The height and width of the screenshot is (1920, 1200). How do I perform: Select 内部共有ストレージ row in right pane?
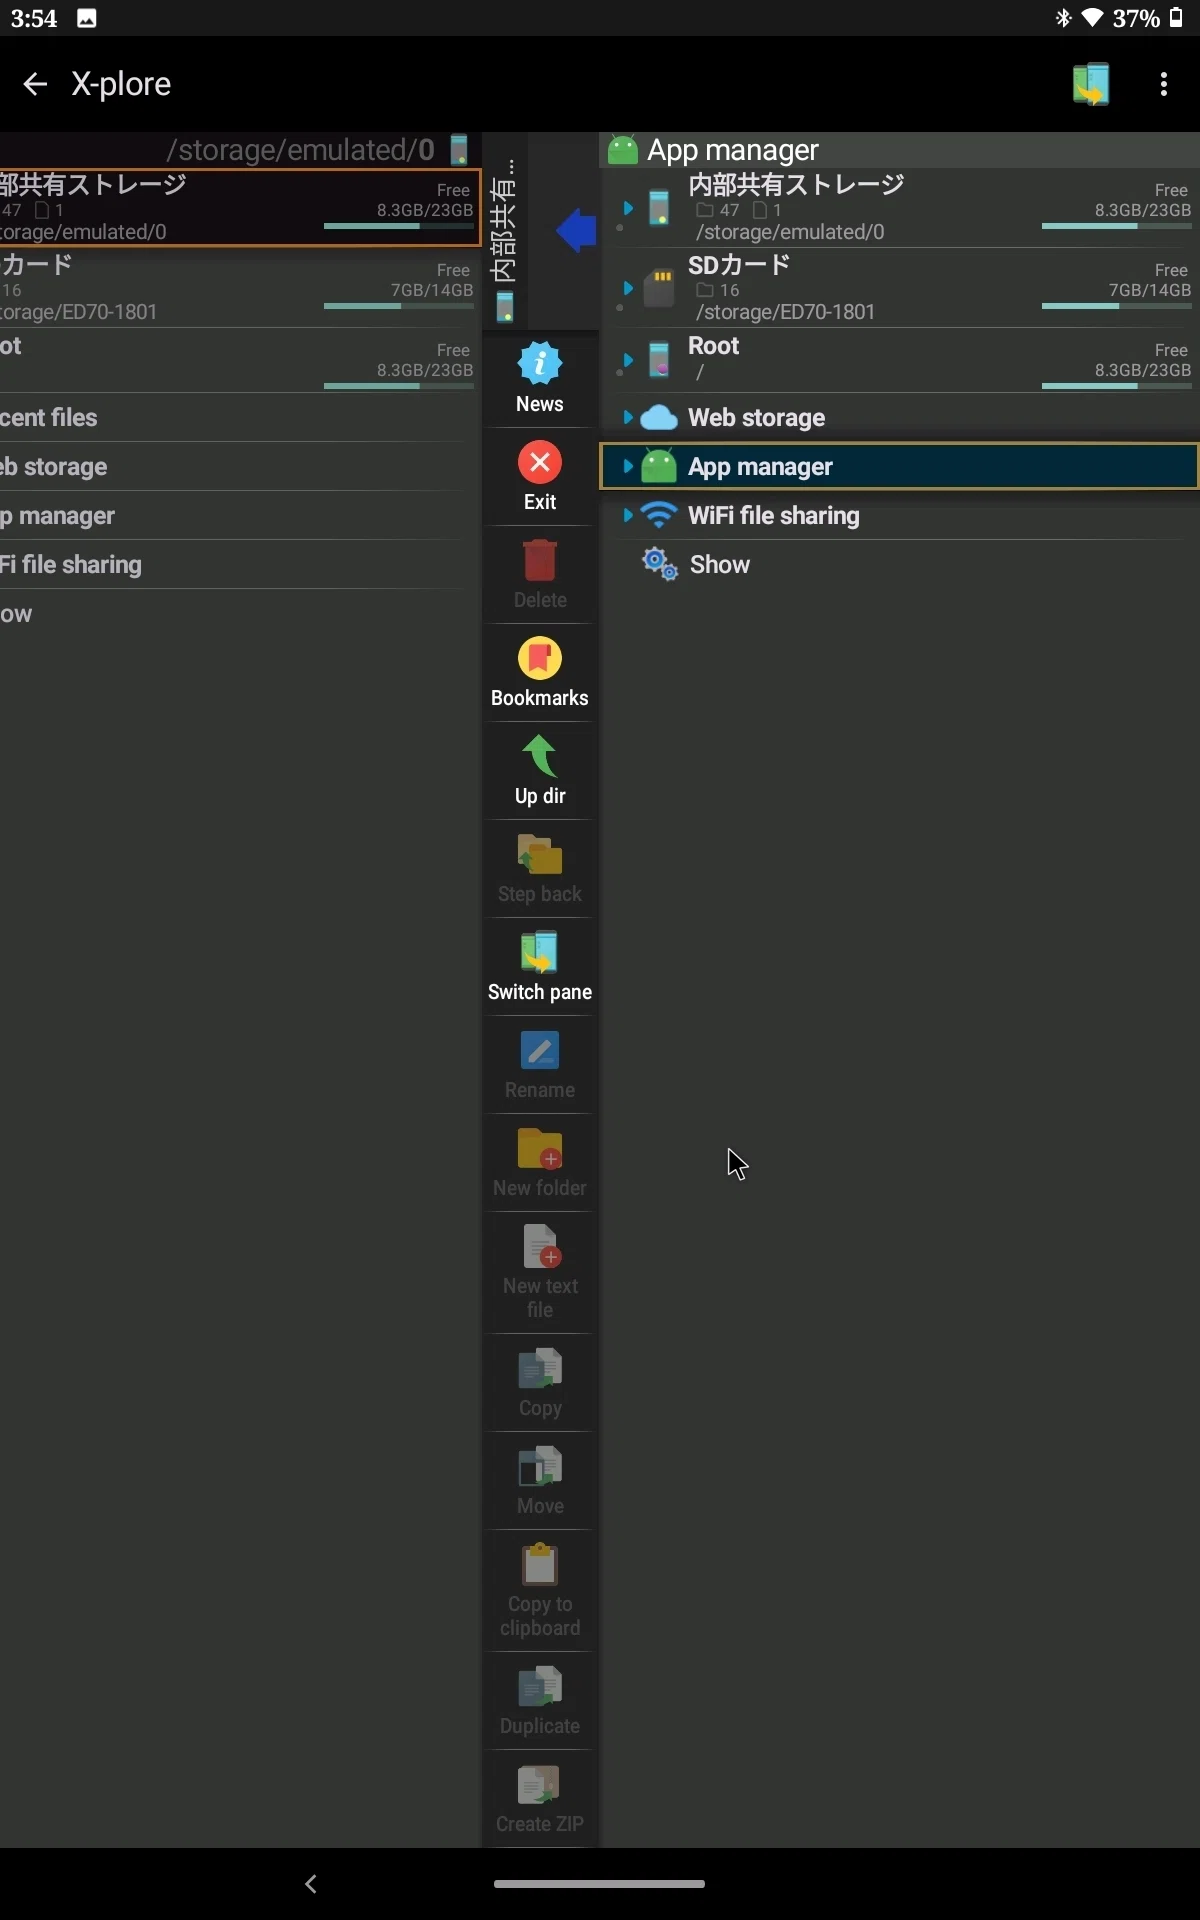pyautogui.click(x=900, y=208)
